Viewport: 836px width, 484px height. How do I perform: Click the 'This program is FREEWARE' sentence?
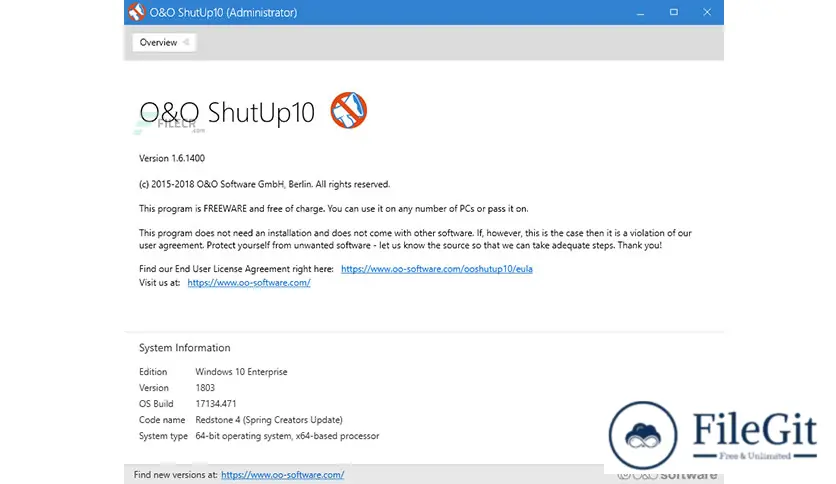coord(334,209)
